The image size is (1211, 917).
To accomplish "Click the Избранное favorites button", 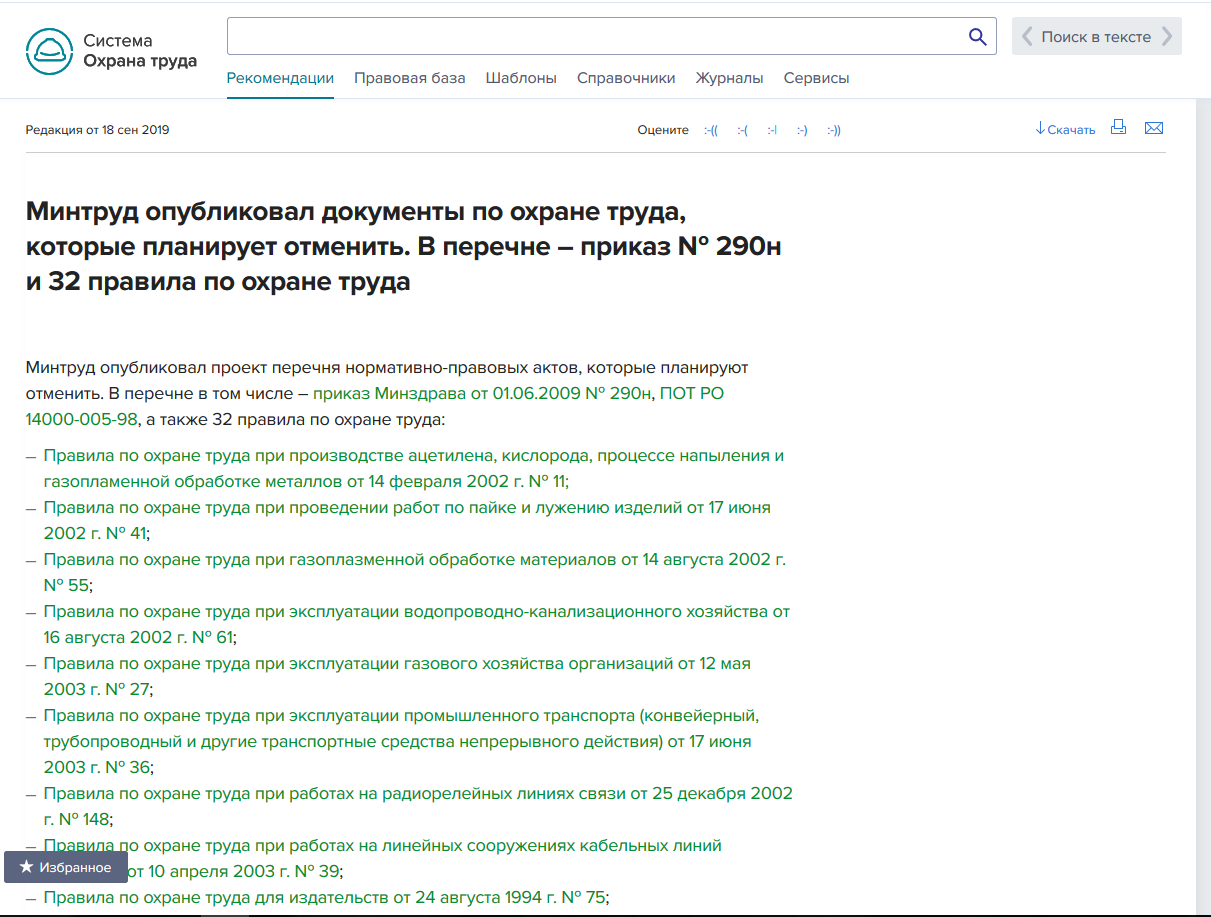I will pos(66,867).
